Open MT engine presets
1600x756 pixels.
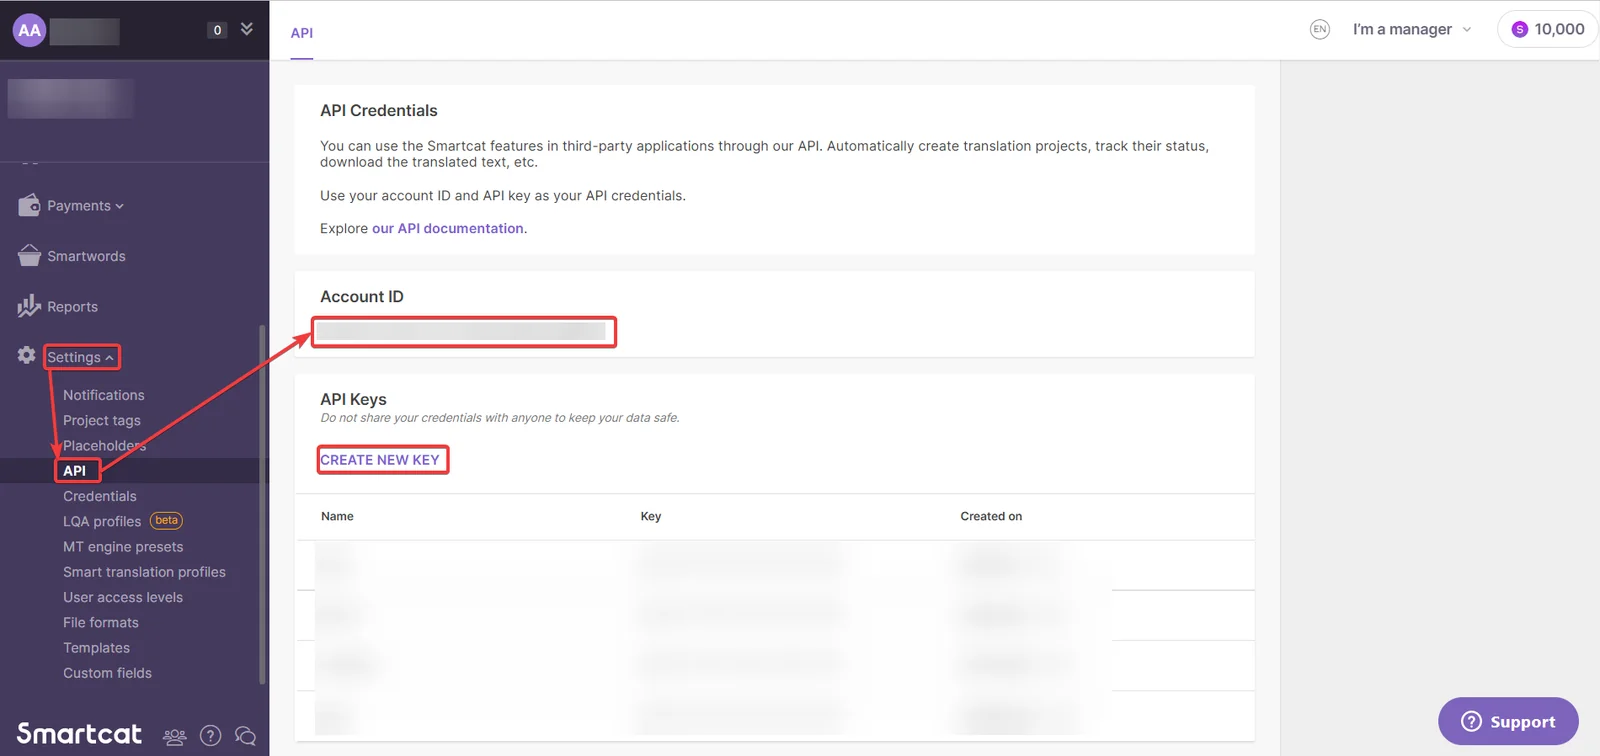tap(123, 547)
